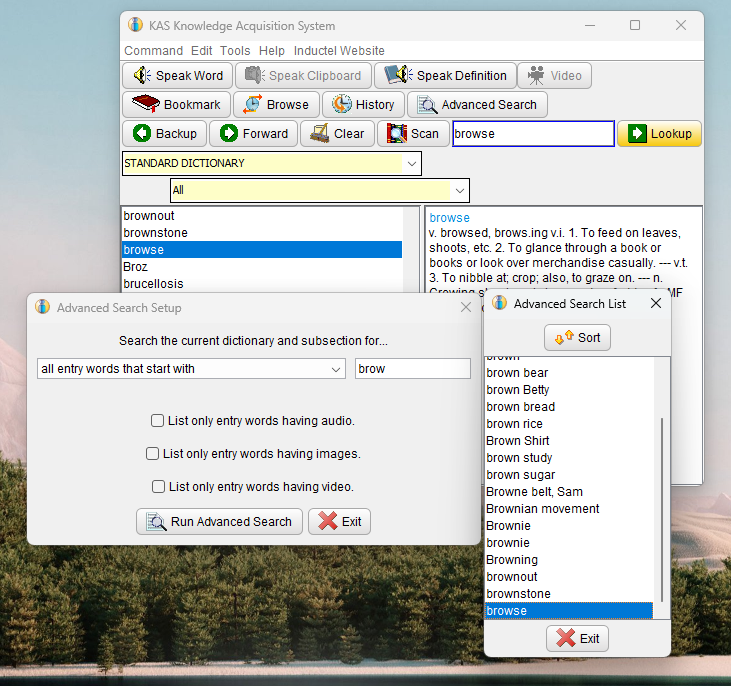Click the green Backup arrow icon
This screenshot has width=731, height=686.
tap(141, 133)
